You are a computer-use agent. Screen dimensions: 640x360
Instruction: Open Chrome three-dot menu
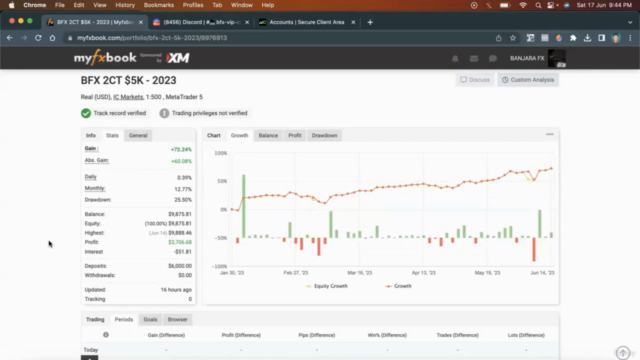point(630,38)
